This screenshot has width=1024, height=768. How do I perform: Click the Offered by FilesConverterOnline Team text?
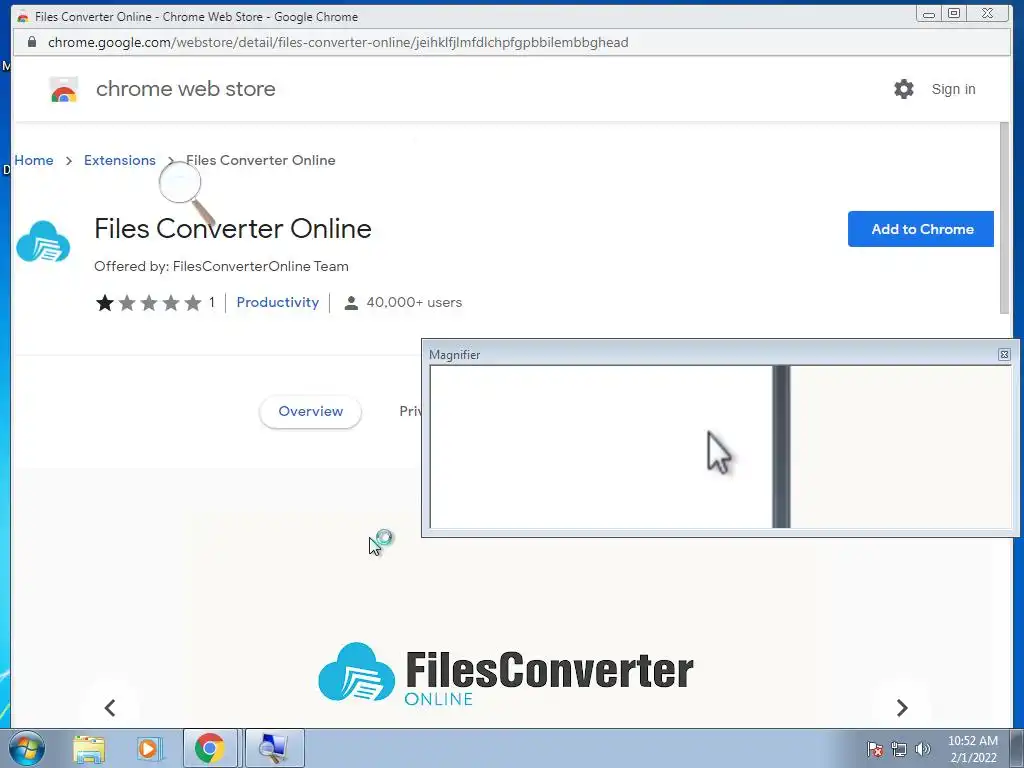[221, 266]
